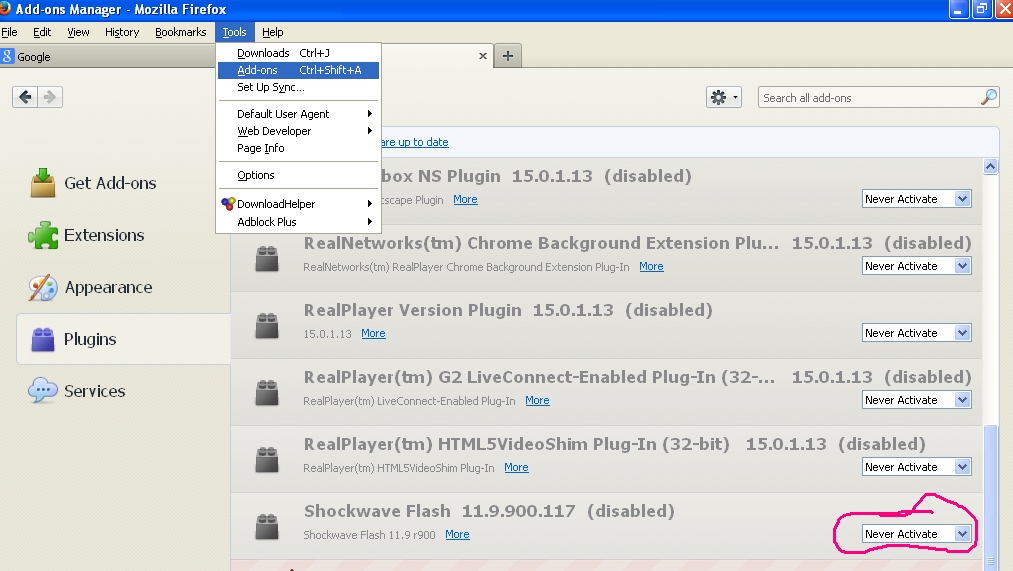This screenshot has width=1013, height=571.
Task: Open Never Activate dropdown for G2 LiveConnect Plug-In
Action: [x=916, y=400]
